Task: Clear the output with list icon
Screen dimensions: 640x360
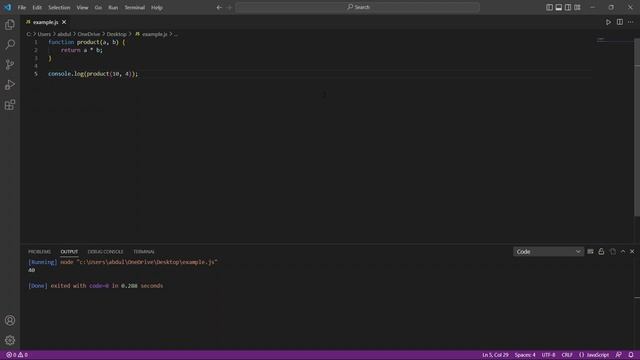Action: pyautogui.click(x=590, y=251)
